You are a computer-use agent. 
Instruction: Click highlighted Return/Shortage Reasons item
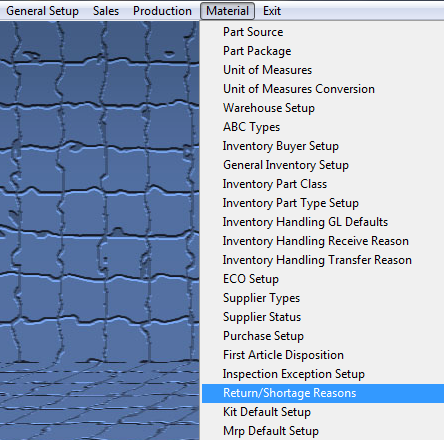[x=323, y=393]
